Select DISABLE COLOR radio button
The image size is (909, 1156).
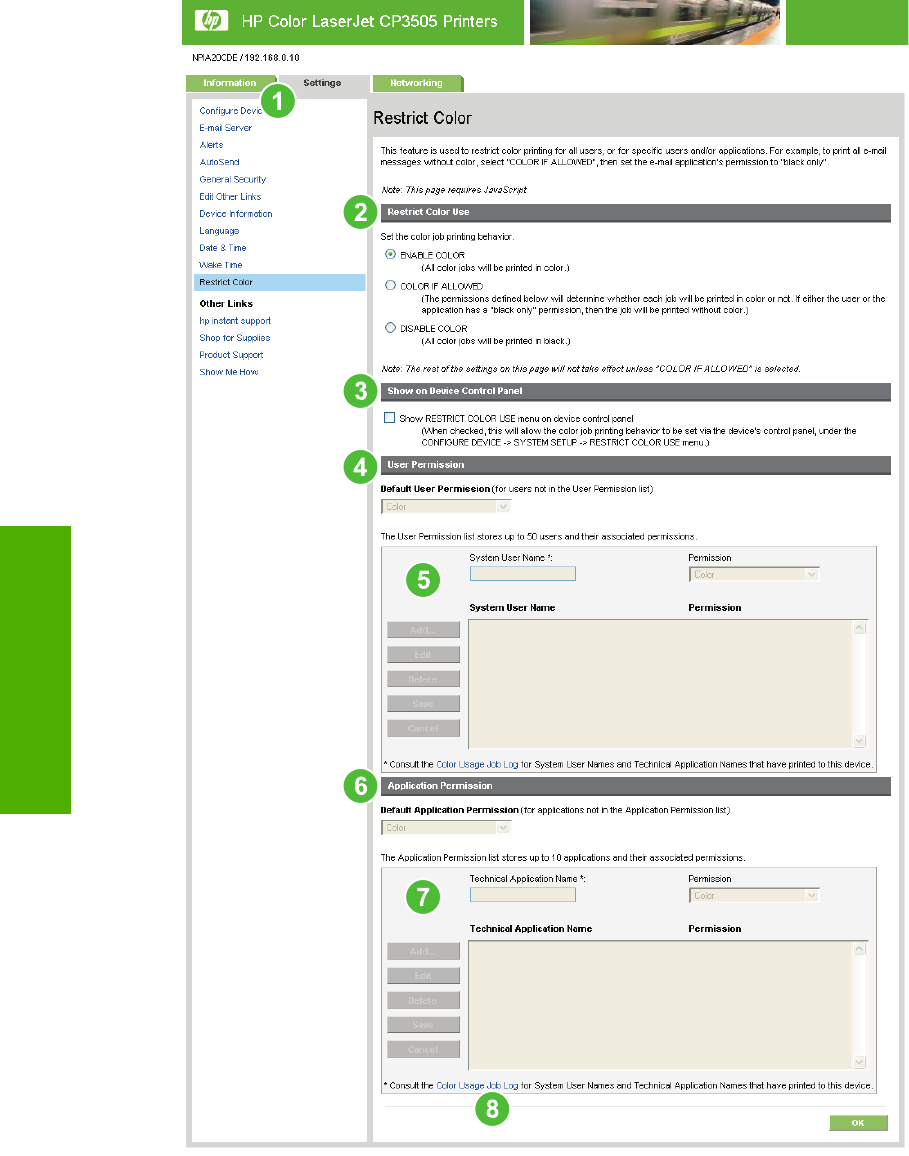pyautogui.click(x=391, y=328)
